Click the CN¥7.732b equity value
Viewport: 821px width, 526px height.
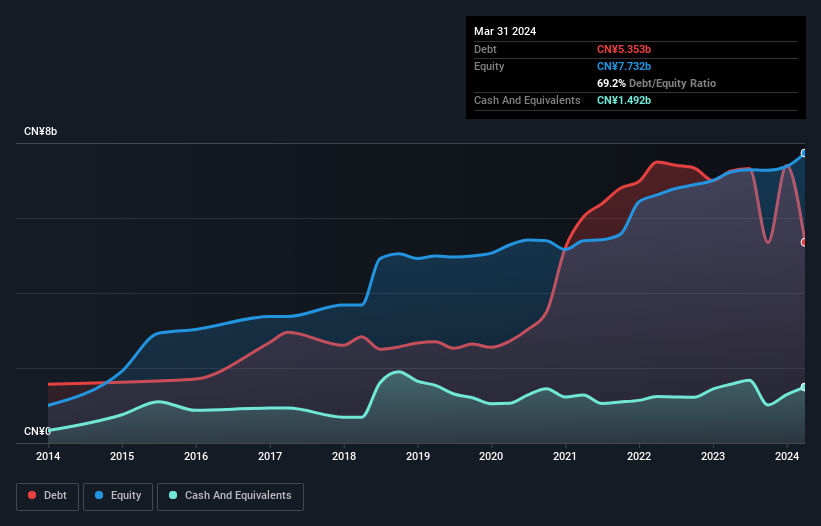[624, 66]
